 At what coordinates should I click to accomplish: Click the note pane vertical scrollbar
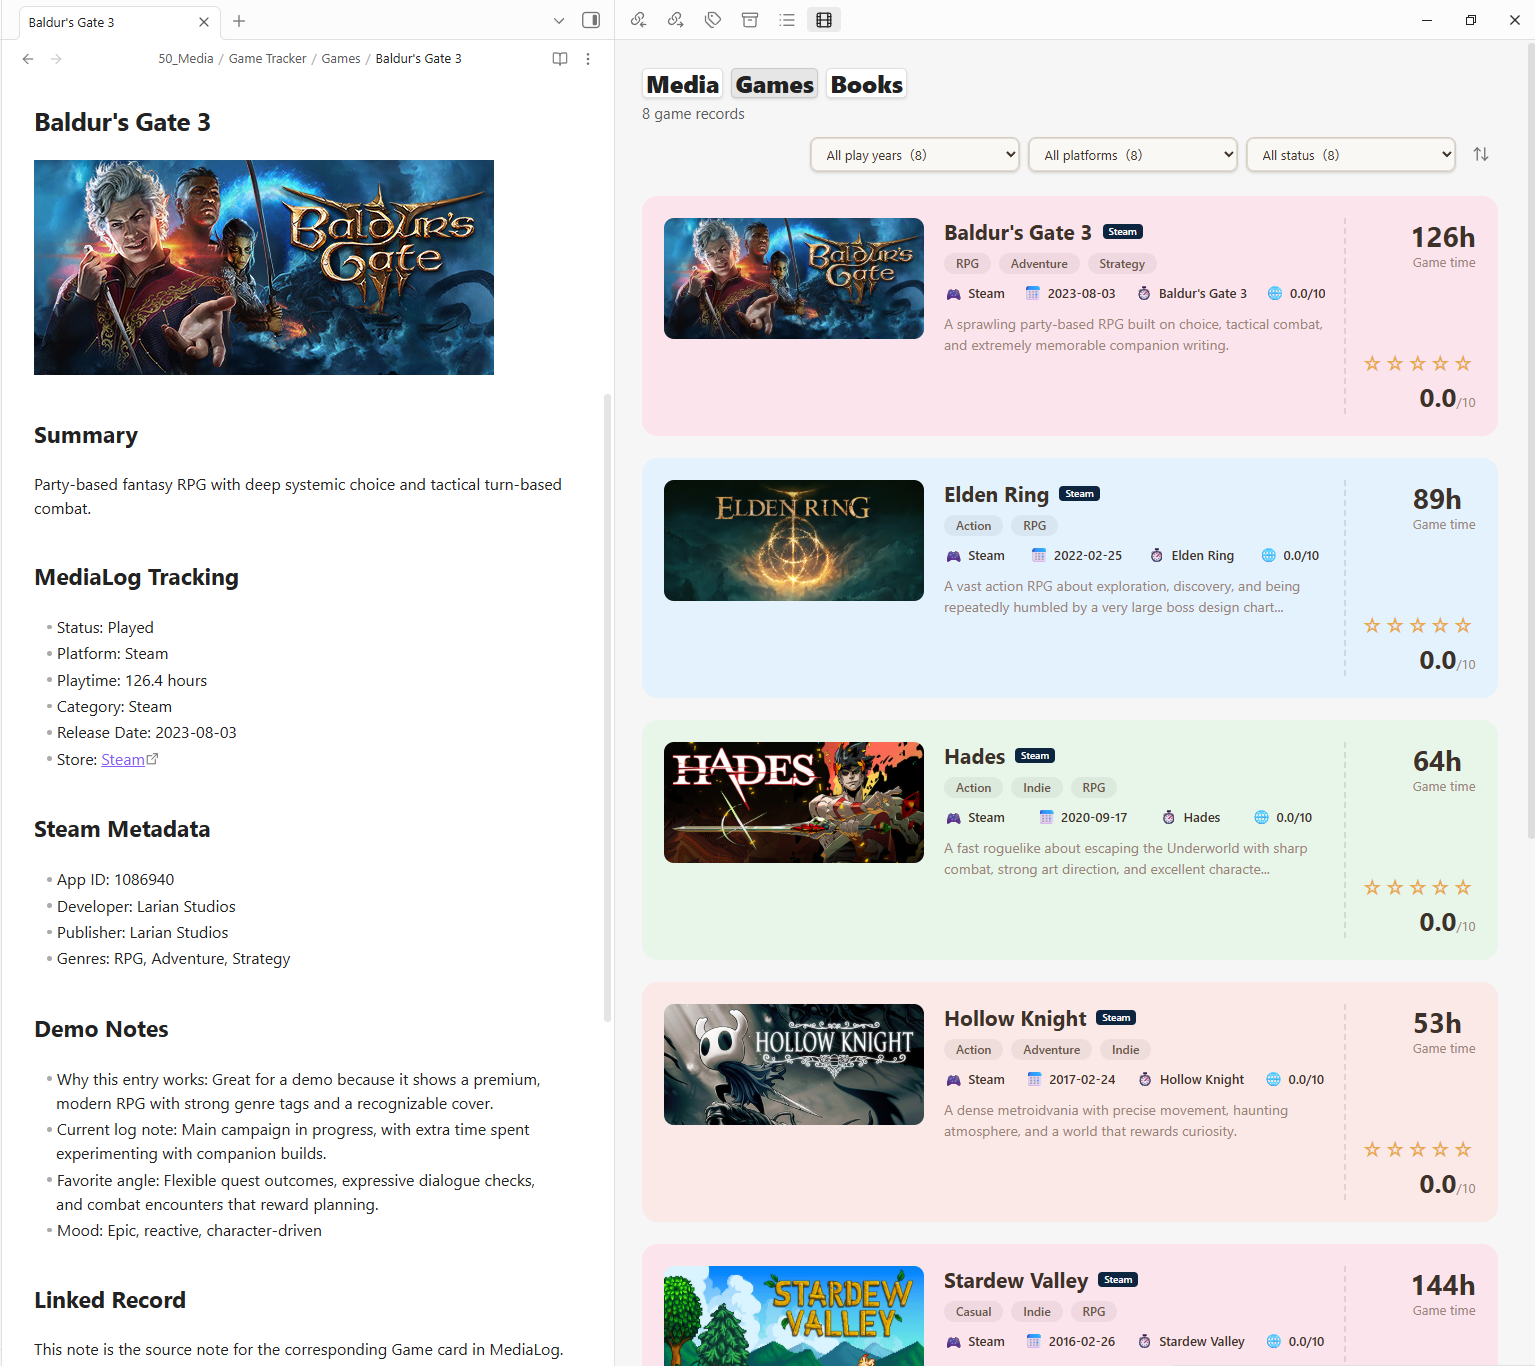click(607, 708)
